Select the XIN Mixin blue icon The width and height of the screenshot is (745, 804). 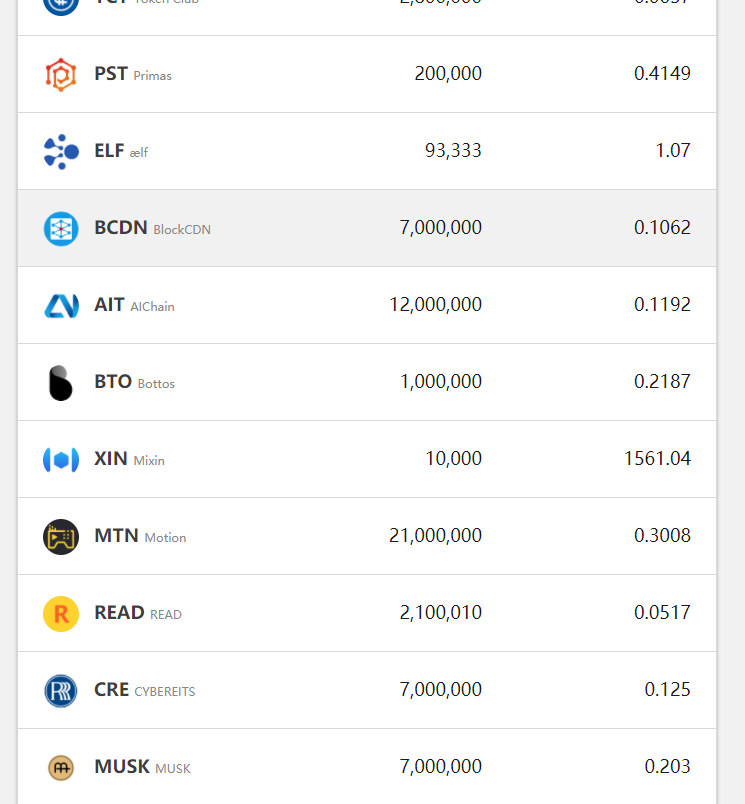click(61, 460)
